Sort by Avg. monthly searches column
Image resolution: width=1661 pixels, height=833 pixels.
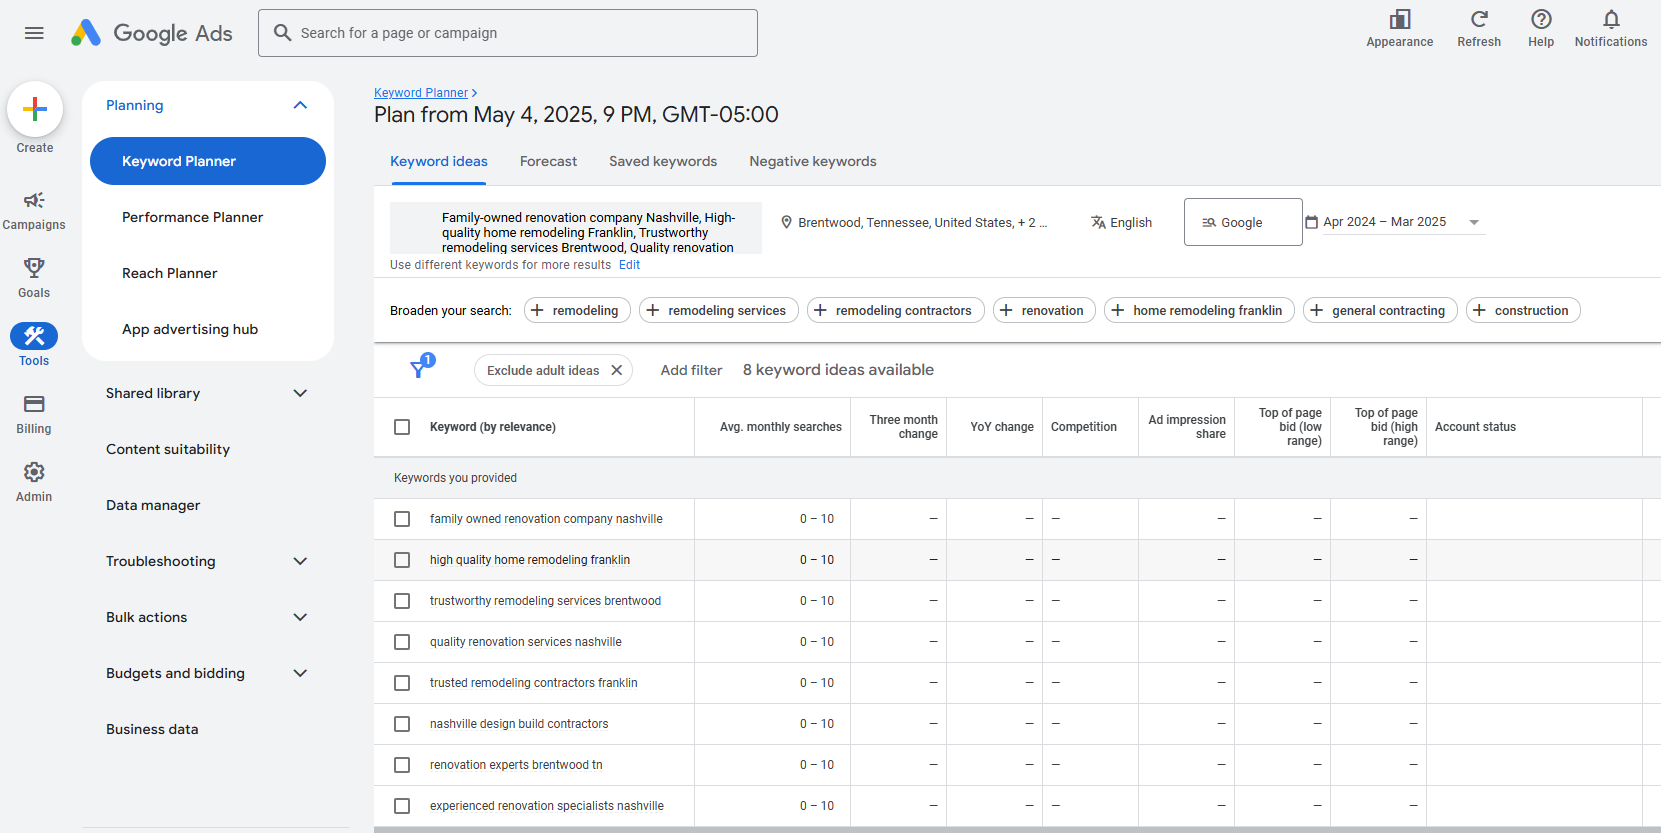click(x=781, y=427)
